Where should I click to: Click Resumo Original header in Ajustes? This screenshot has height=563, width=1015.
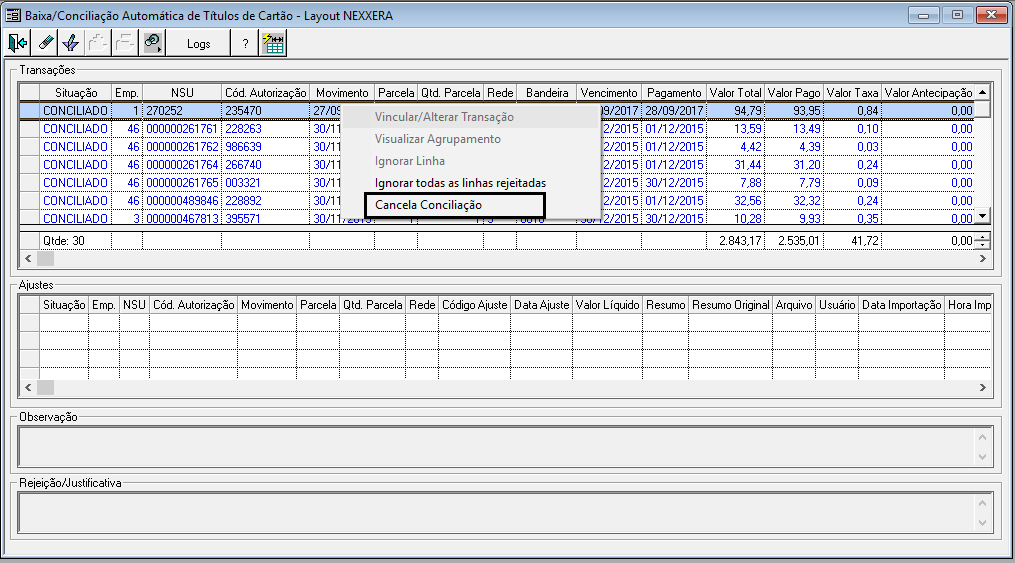tap(730, 305)
